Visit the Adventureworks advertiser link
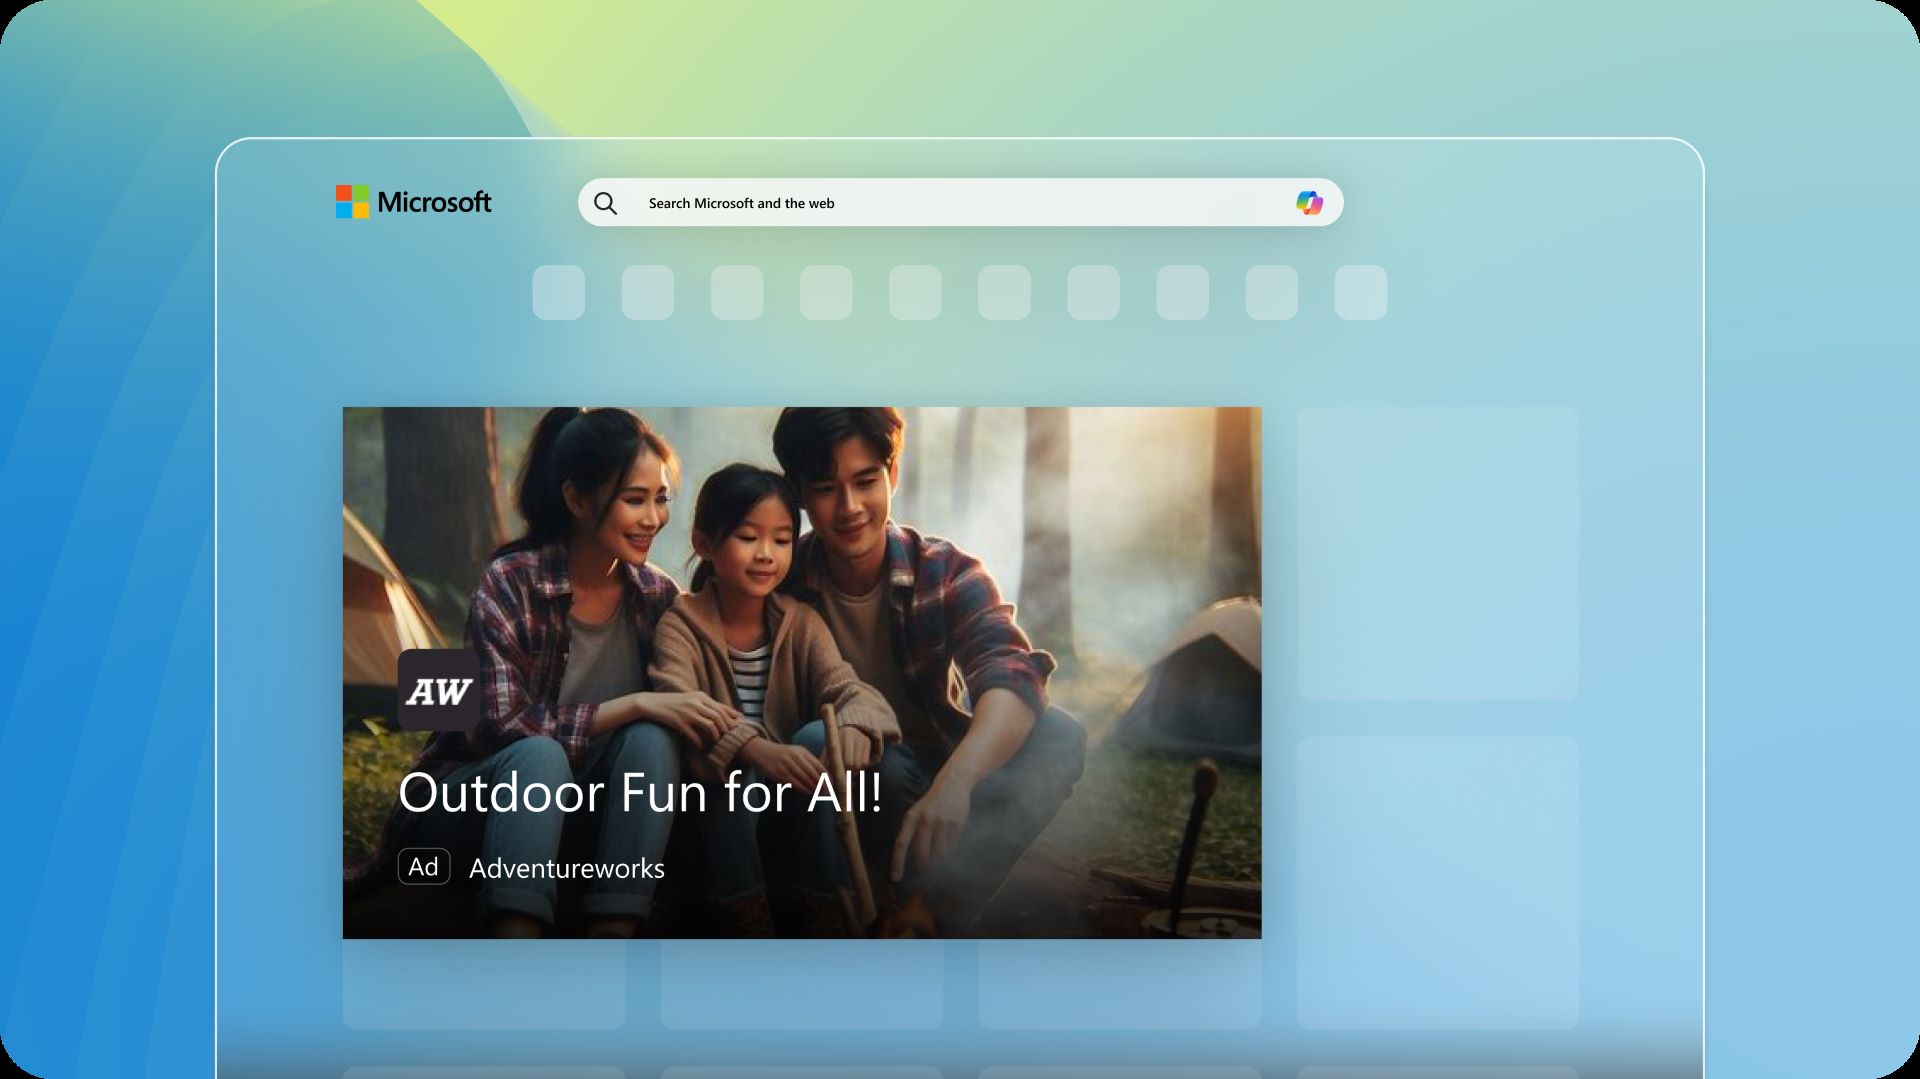 click(x=566, y=868)
